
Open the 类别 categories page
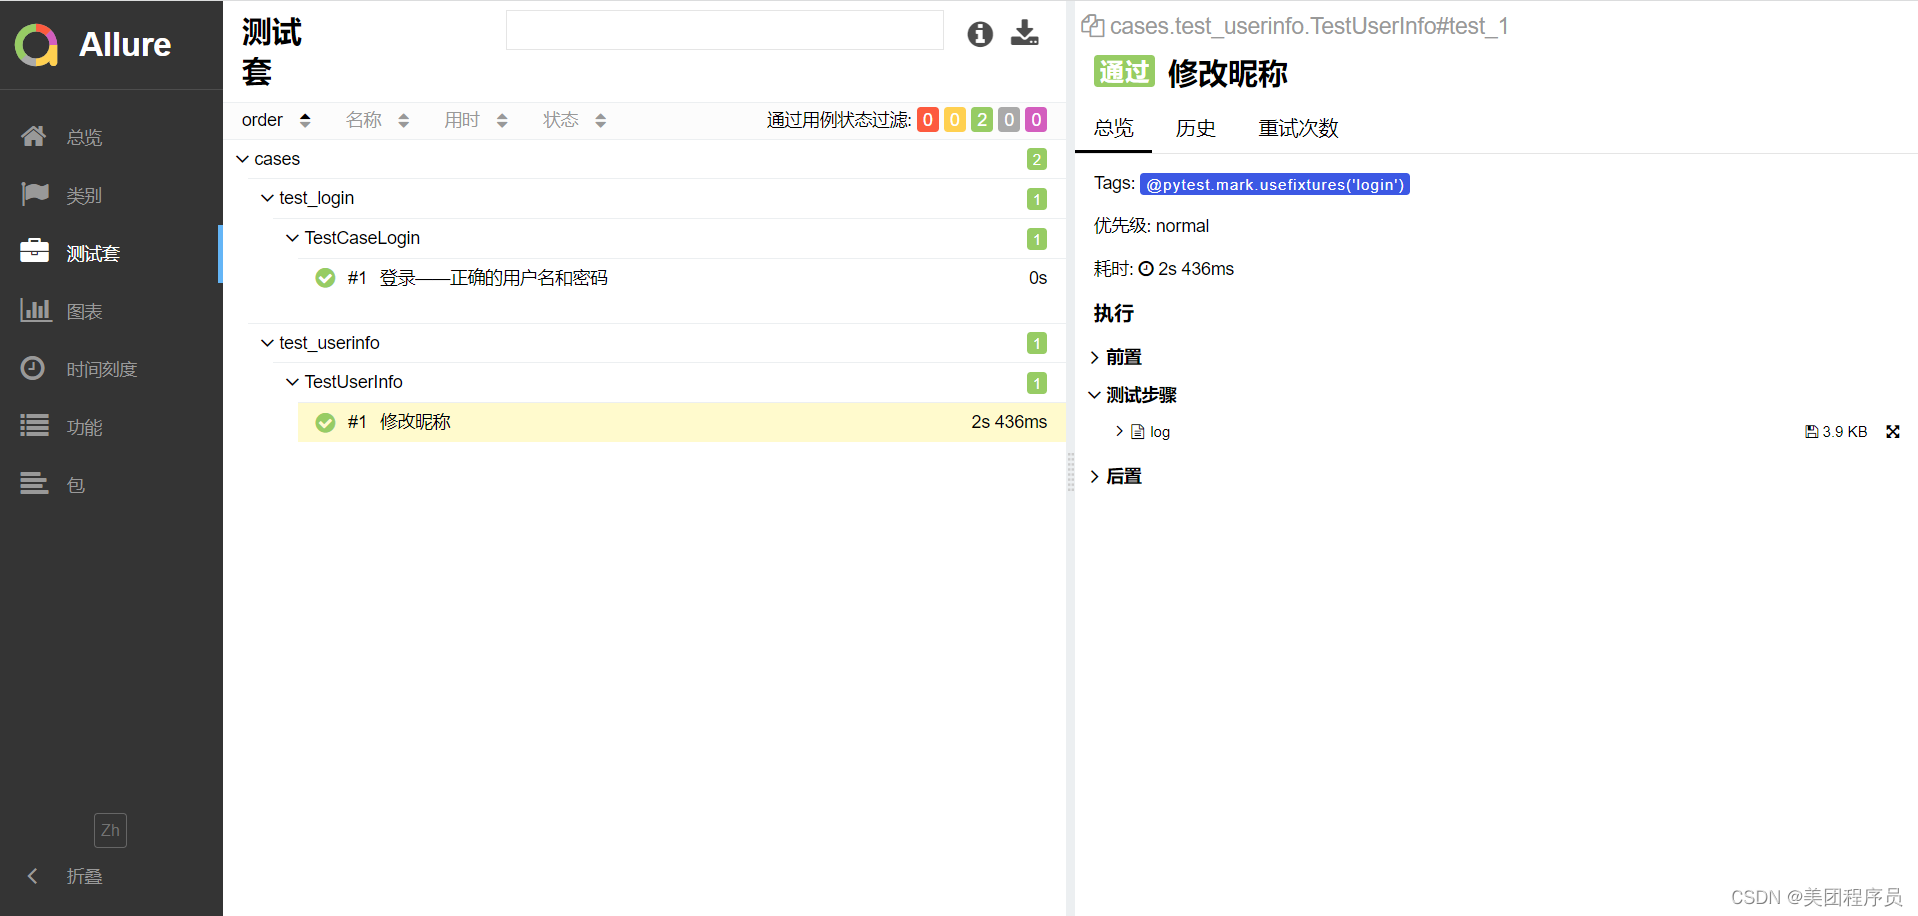pyautogui.click(x=83, y=195)
